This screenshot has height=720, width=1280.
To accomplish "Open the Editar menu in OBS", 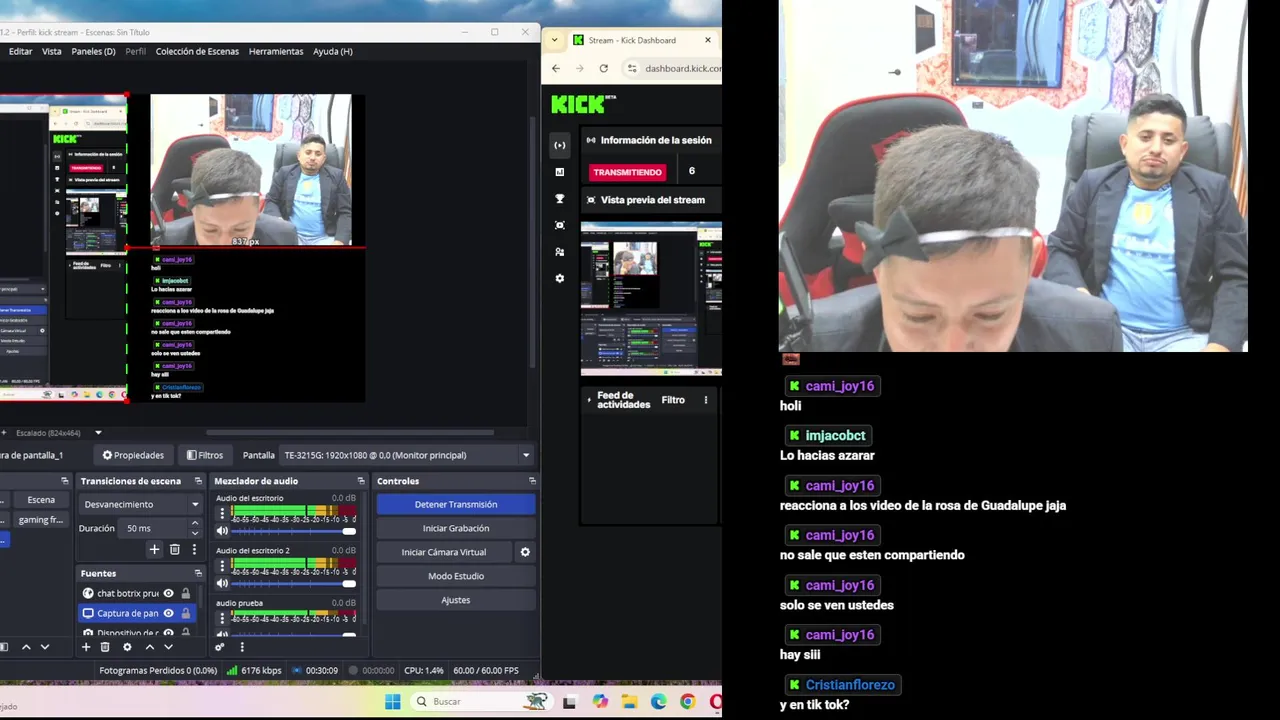I will coord(20,51).
